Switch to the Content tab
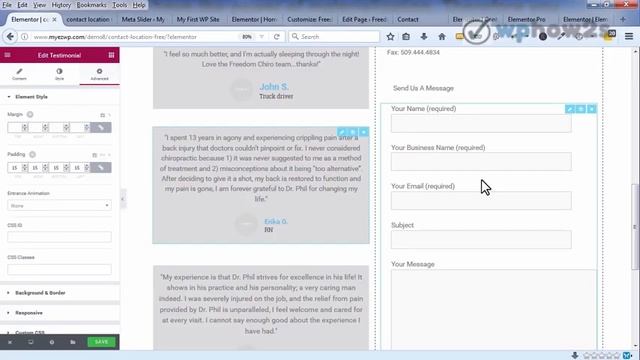 tap(19, 74)
